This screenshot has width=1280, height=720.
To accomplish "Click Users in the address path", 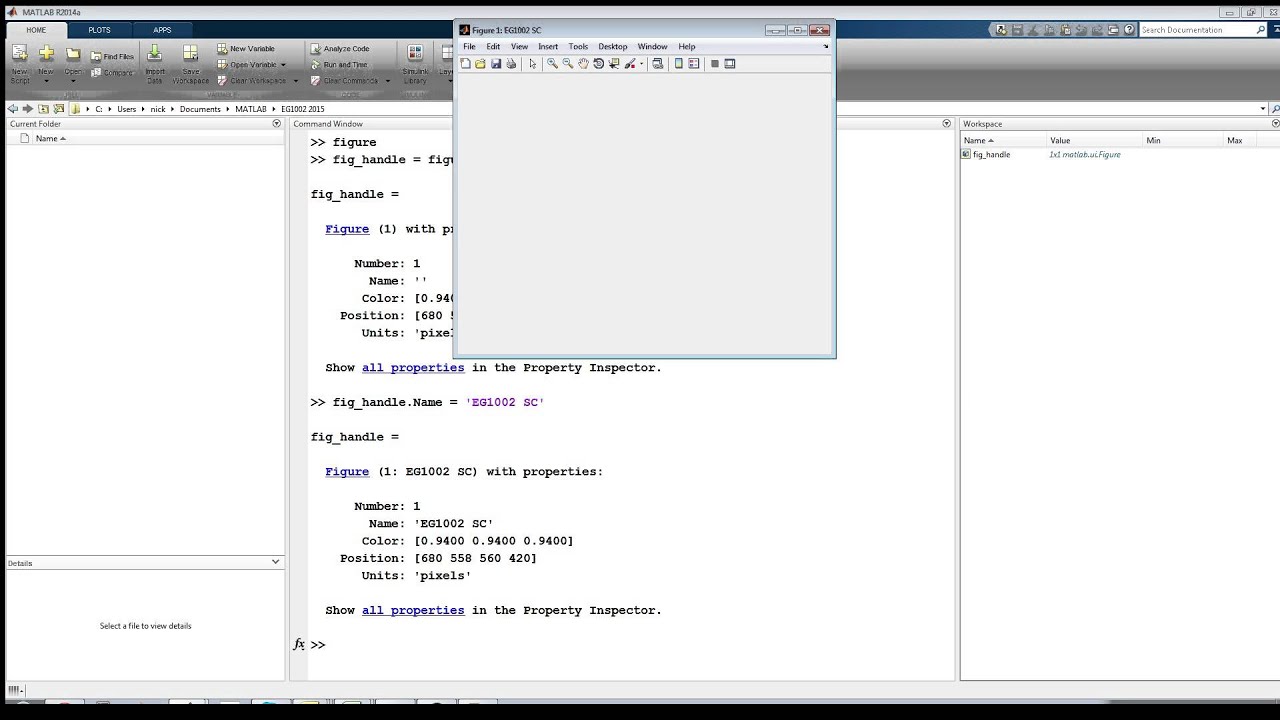I will (x=126, y=109).
